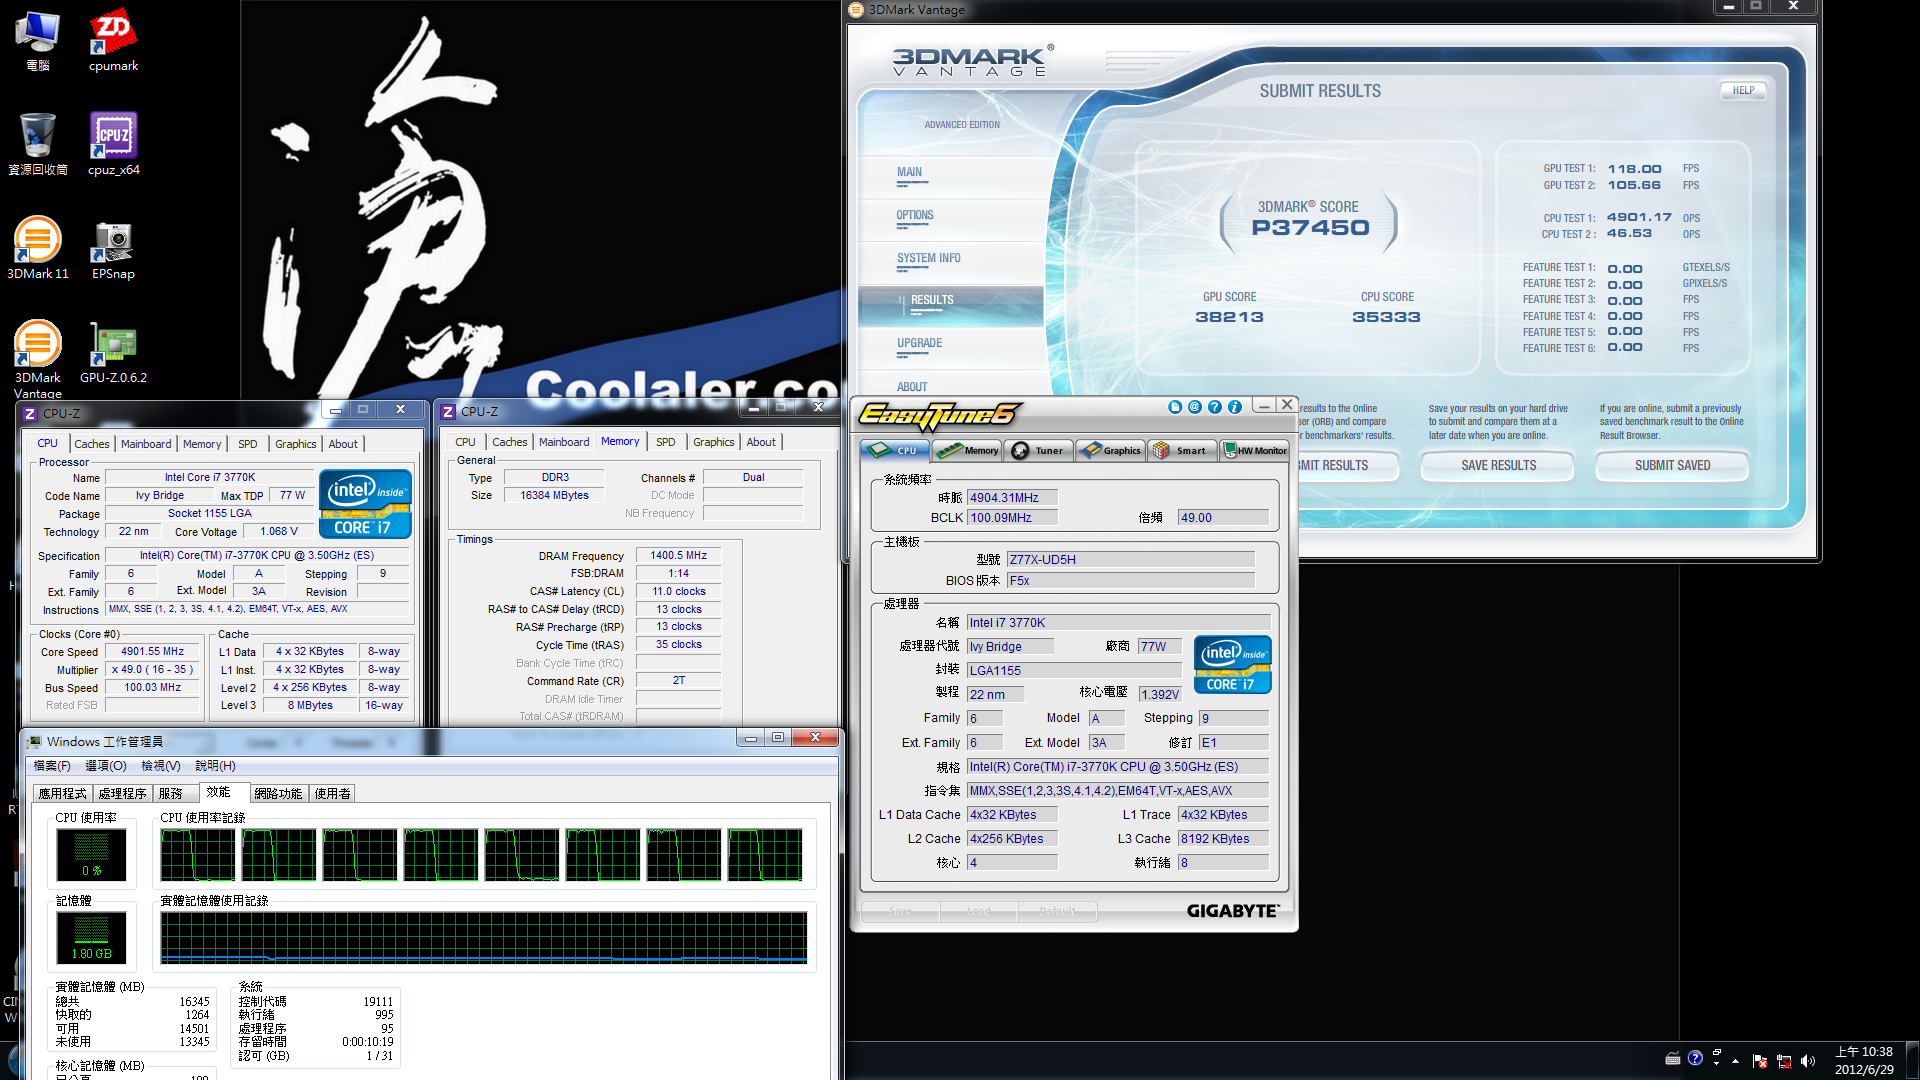Click SUBMIT SAVED in 3DMark Vantage

(x=1672, y=465)
